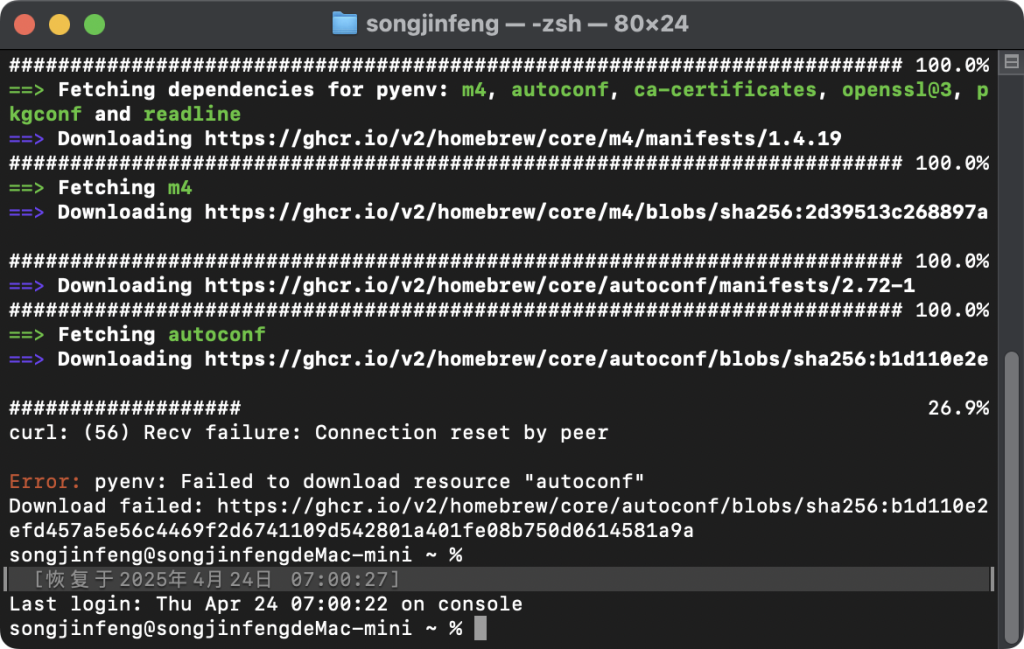Click "Fetching autoconf" status line

click(x=161, y=335)
